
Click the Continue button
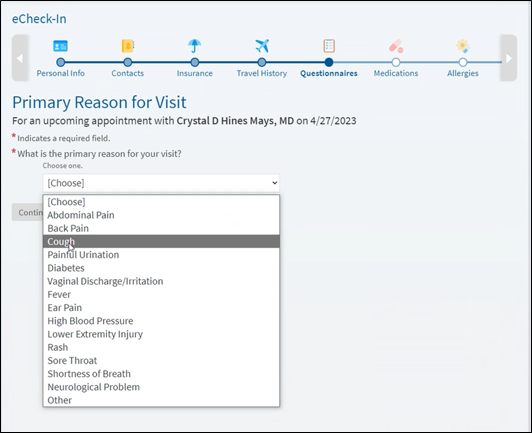27,212
